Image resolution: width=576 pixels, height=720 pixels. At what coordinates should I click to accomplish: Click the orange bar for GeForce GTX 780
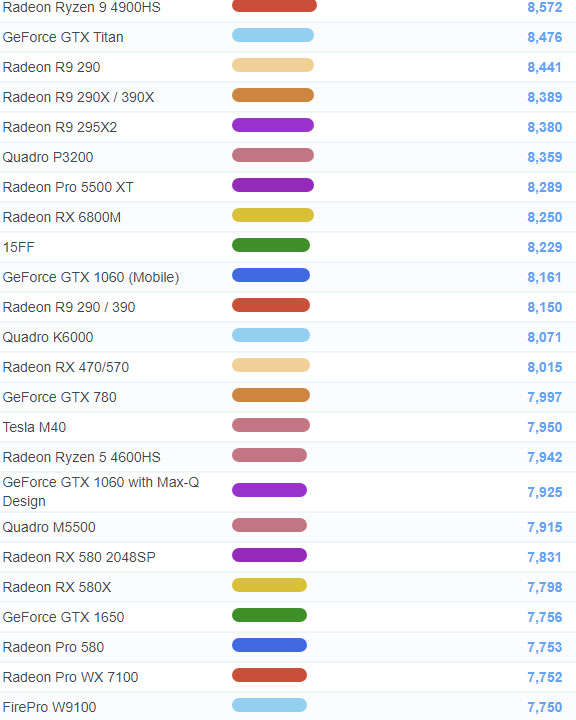point(271,395)
